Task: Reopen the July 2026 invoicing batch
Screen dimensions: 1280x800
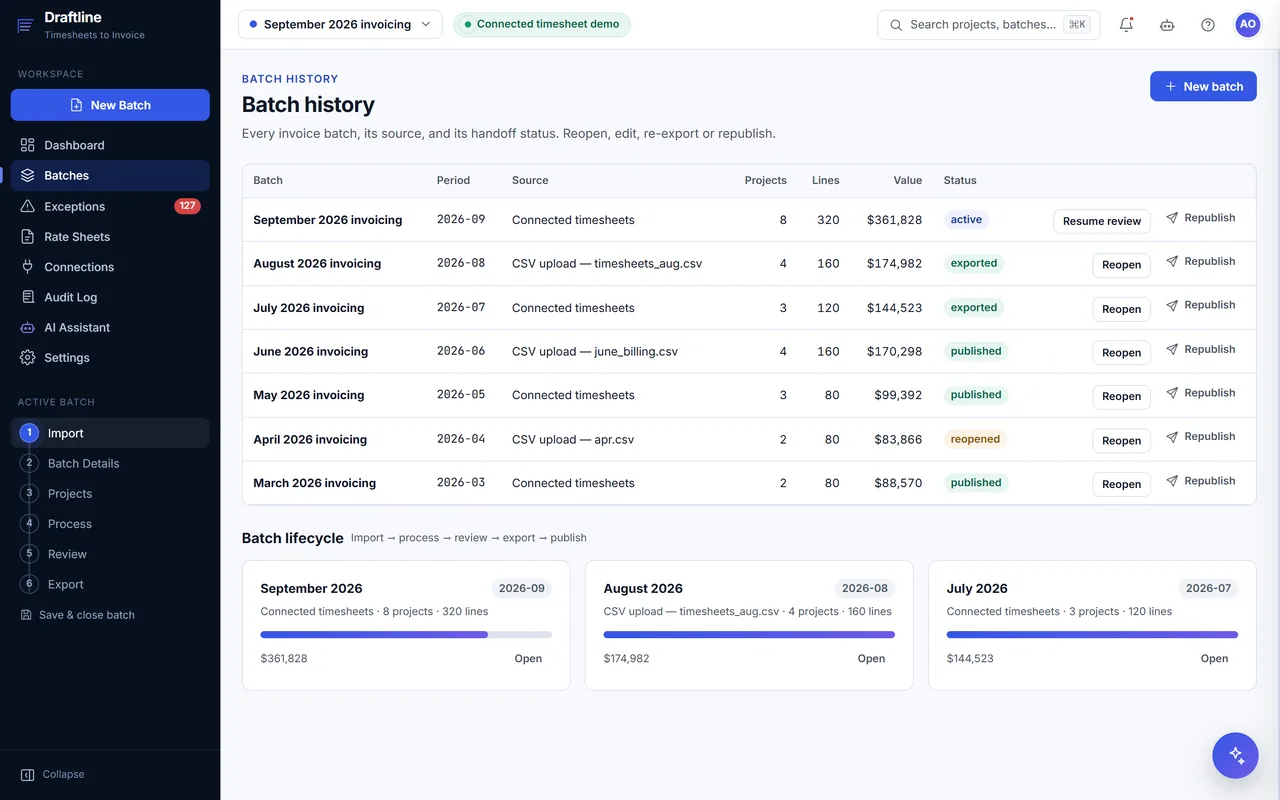Action: point(1121,309)
